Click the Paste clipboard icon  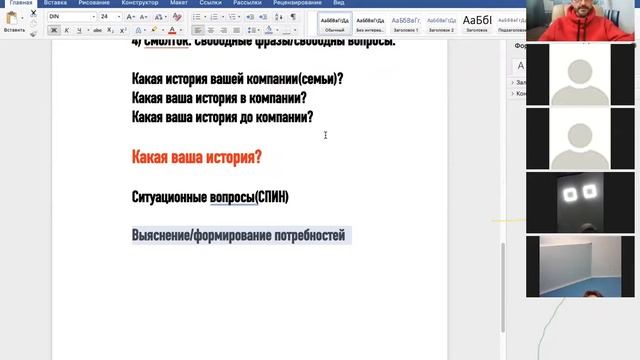pyautogui.click(x=11, y=18)
